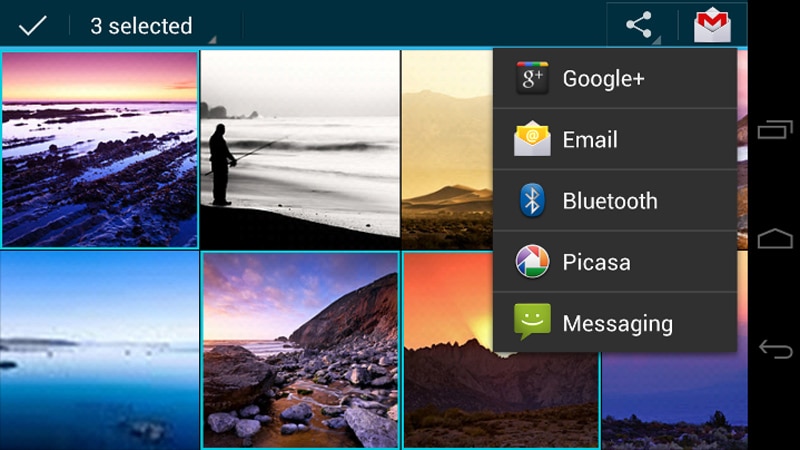
Task: Deselect the rocky shoreline cliff photo
Action: click(300, 350)
